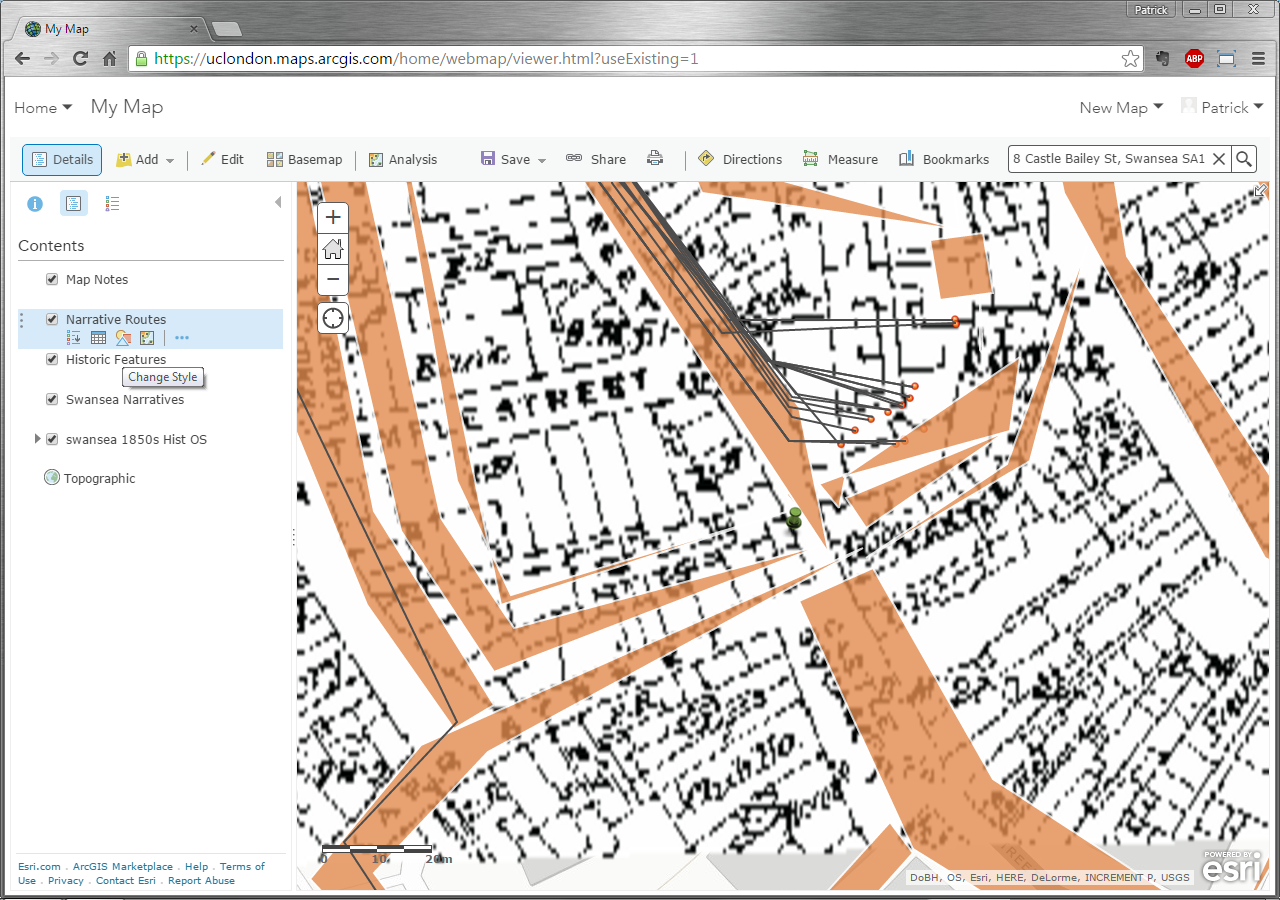Zoom in with the plus button
Image resolution: width=1280 pixels, height=900 pixels.
click(333, 218)
